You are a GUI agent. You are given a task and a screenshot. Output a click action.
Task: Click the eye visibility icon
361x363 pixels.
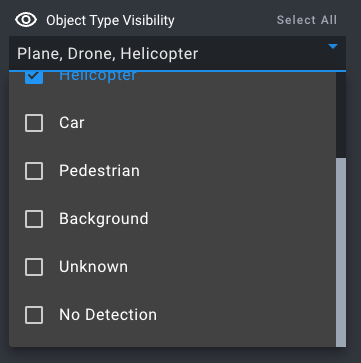tap(26, 20)
